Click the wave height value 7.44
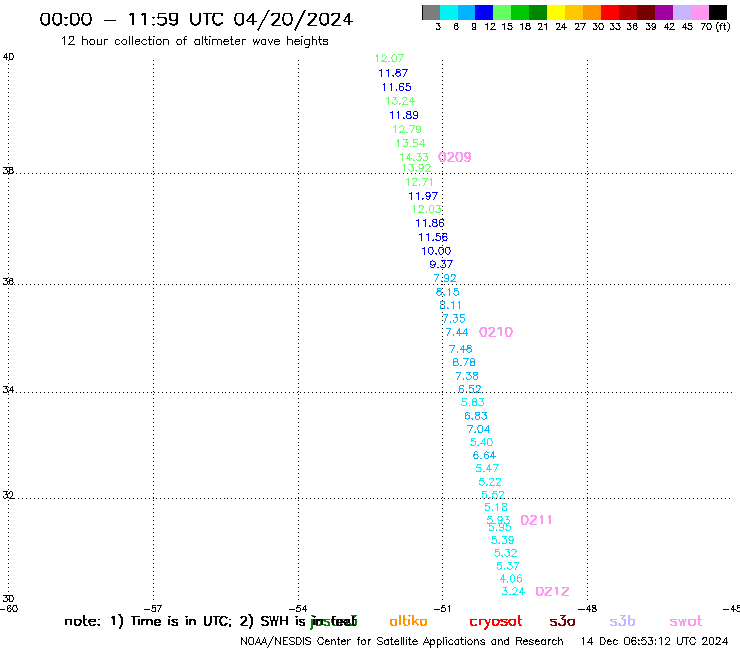This screenshot has width=740, height=650. [457, 333]
